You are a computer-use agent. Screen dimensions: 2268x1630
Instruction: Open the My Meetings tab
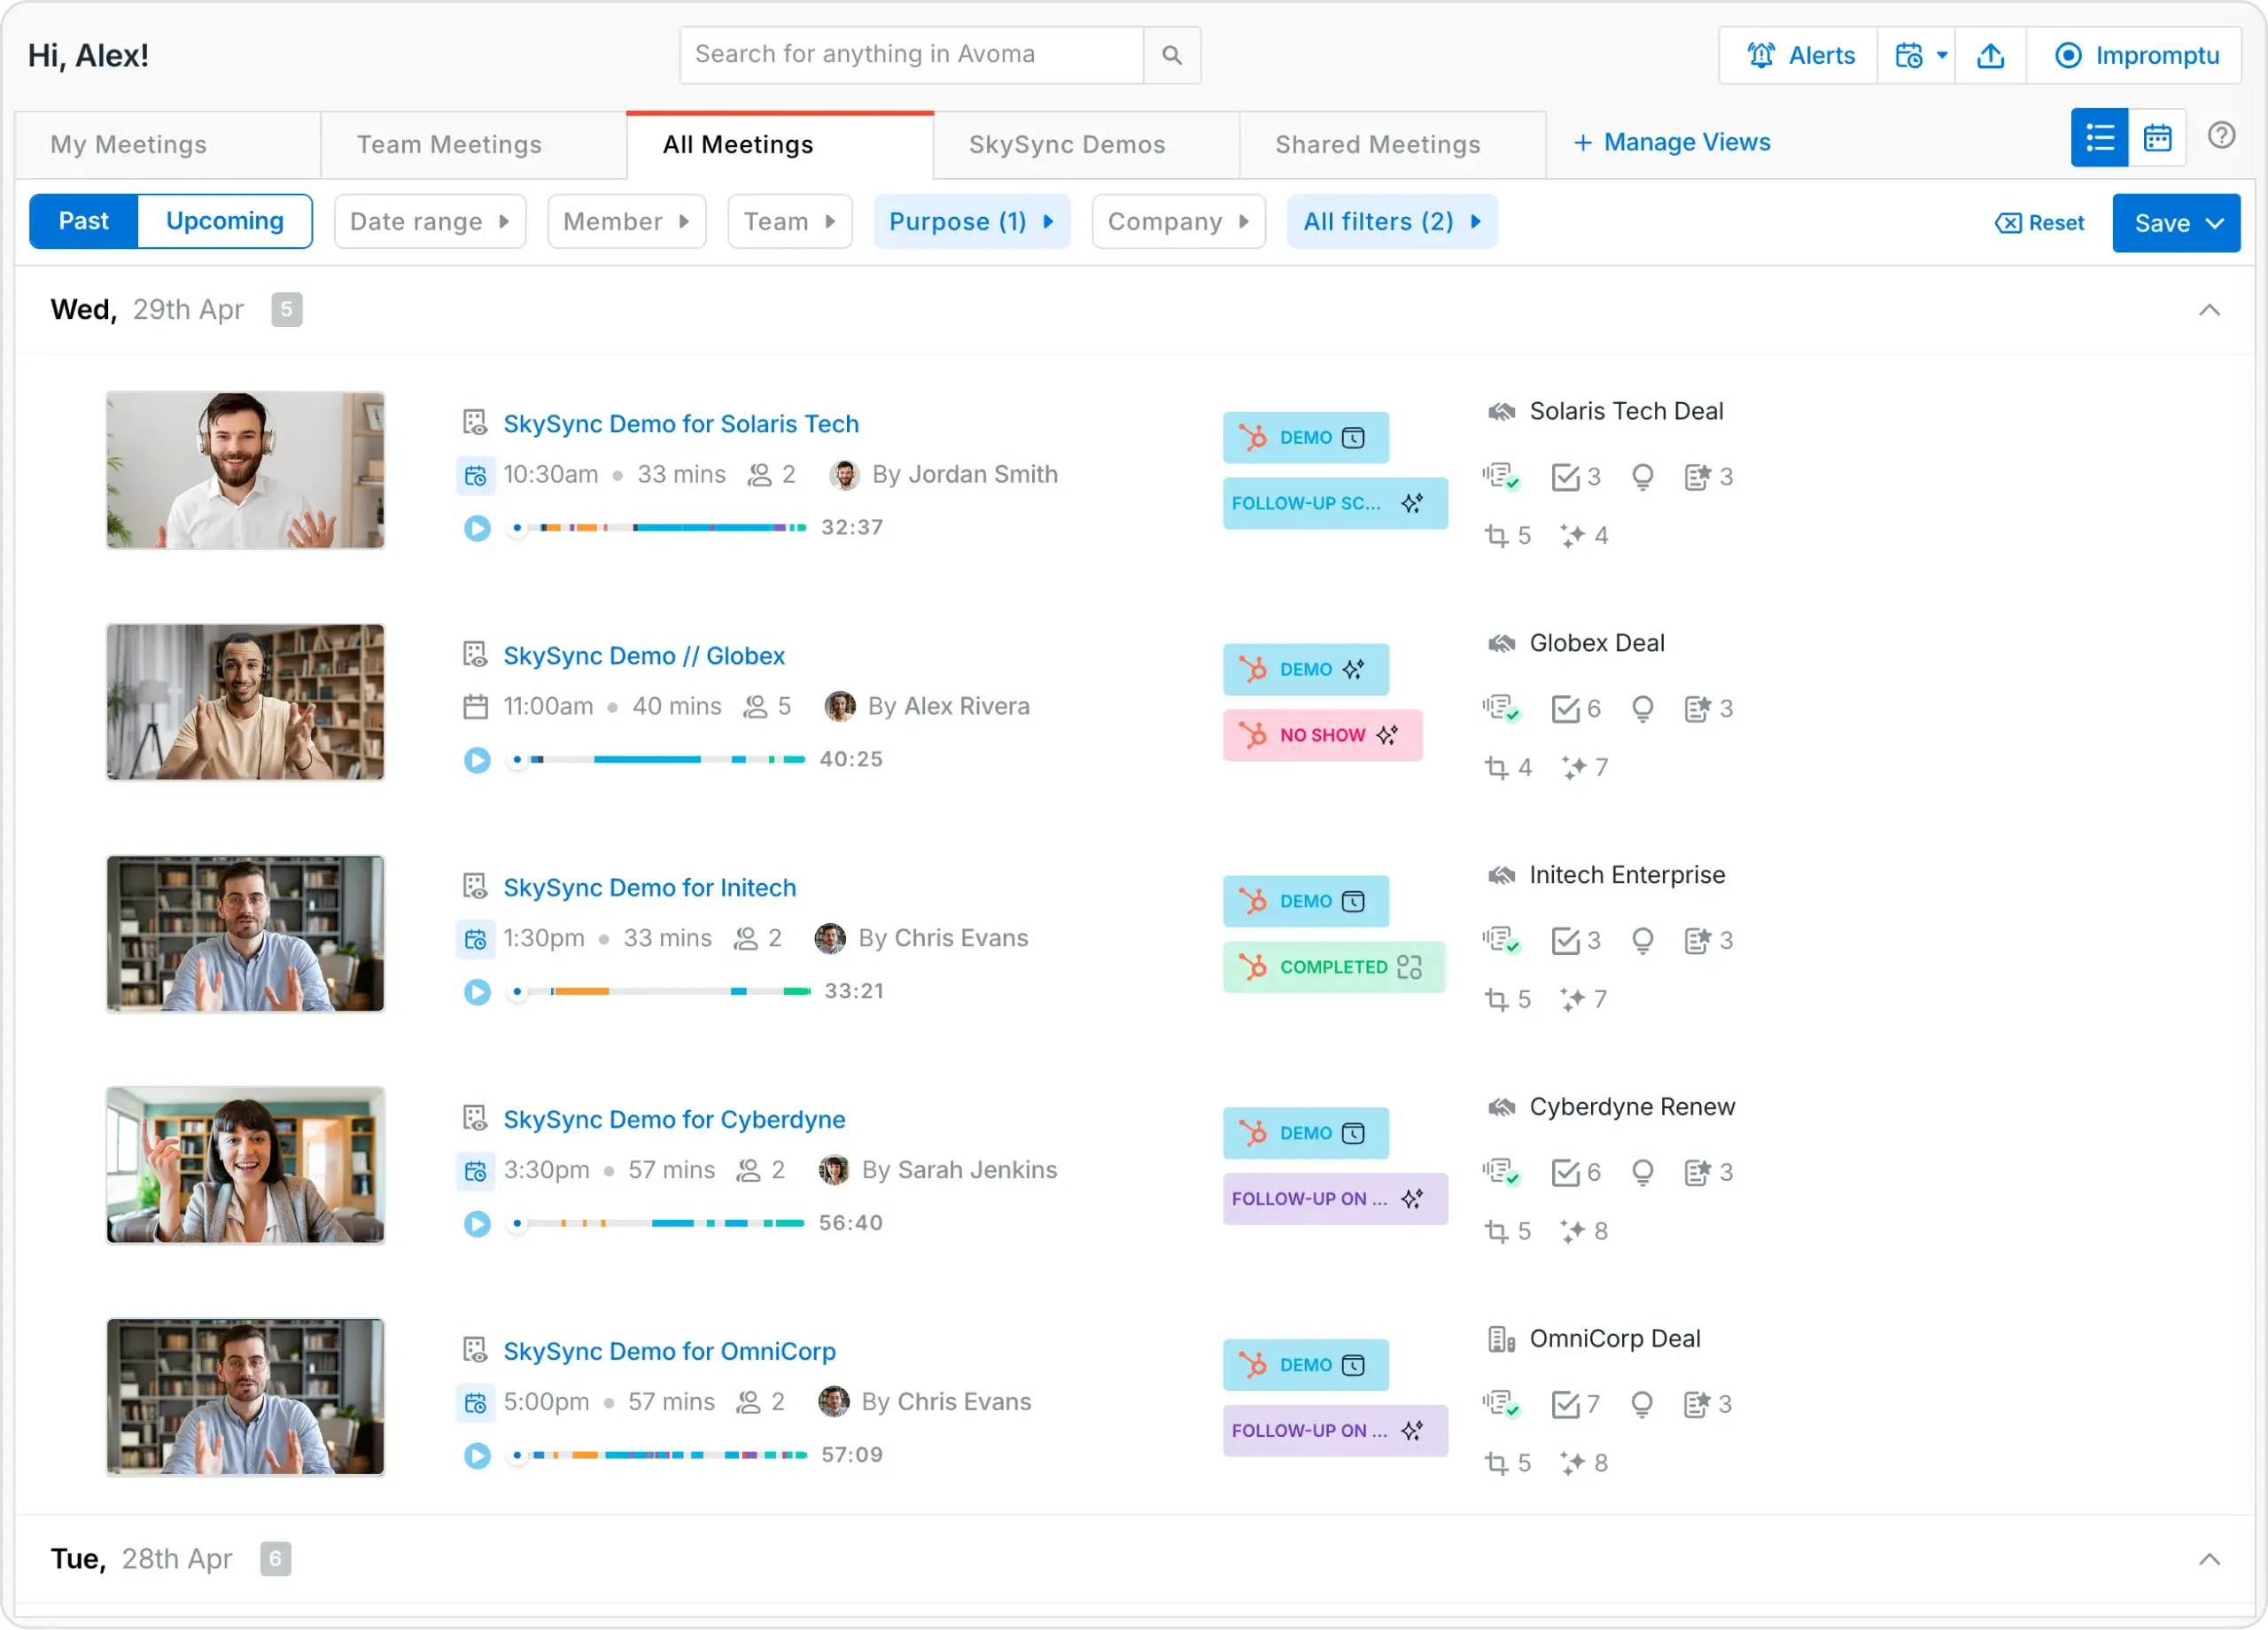click(x=168, y=145)
